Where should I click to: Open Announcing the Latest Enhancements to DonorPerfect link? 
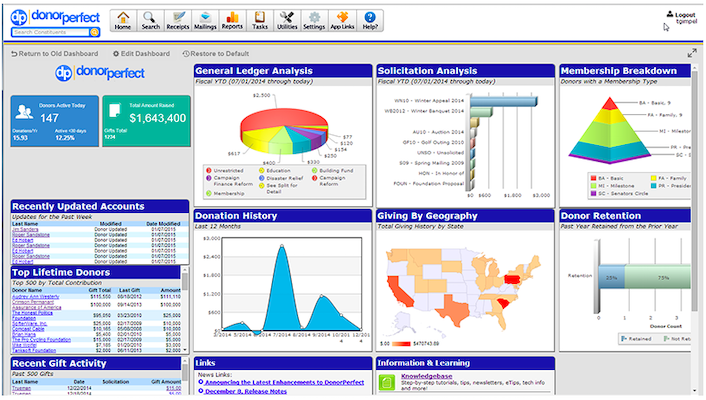(x=284, y=382)
